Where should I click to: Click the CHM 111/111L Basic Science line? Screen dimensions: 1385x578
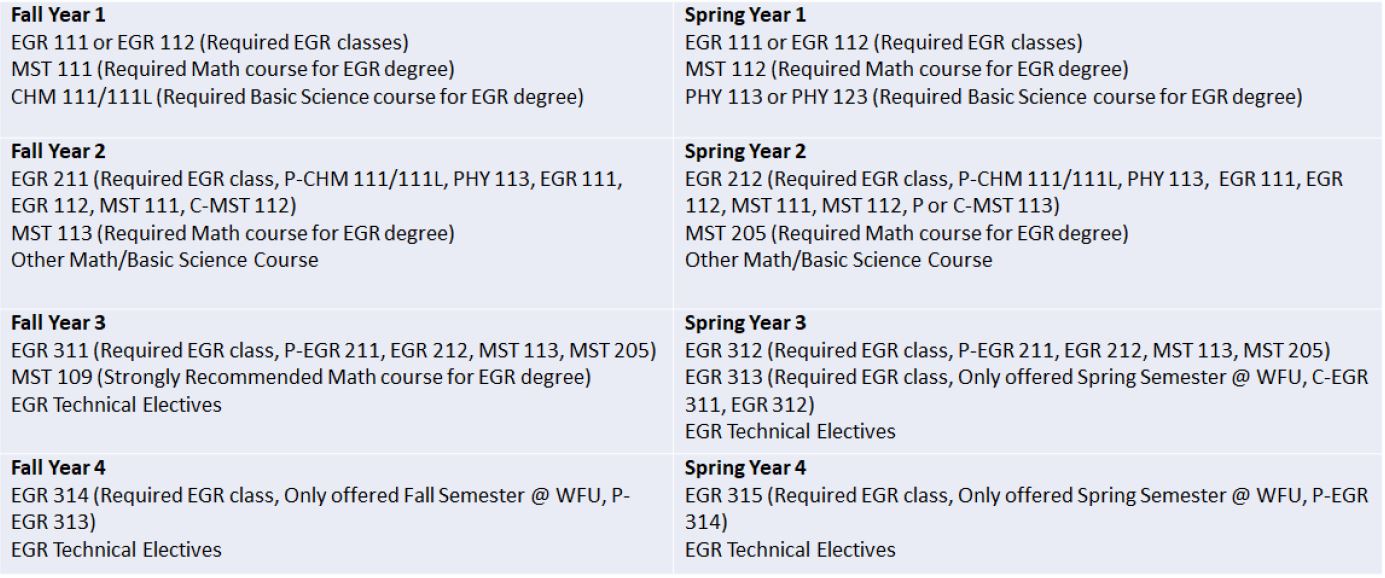(x=297, y=97)
